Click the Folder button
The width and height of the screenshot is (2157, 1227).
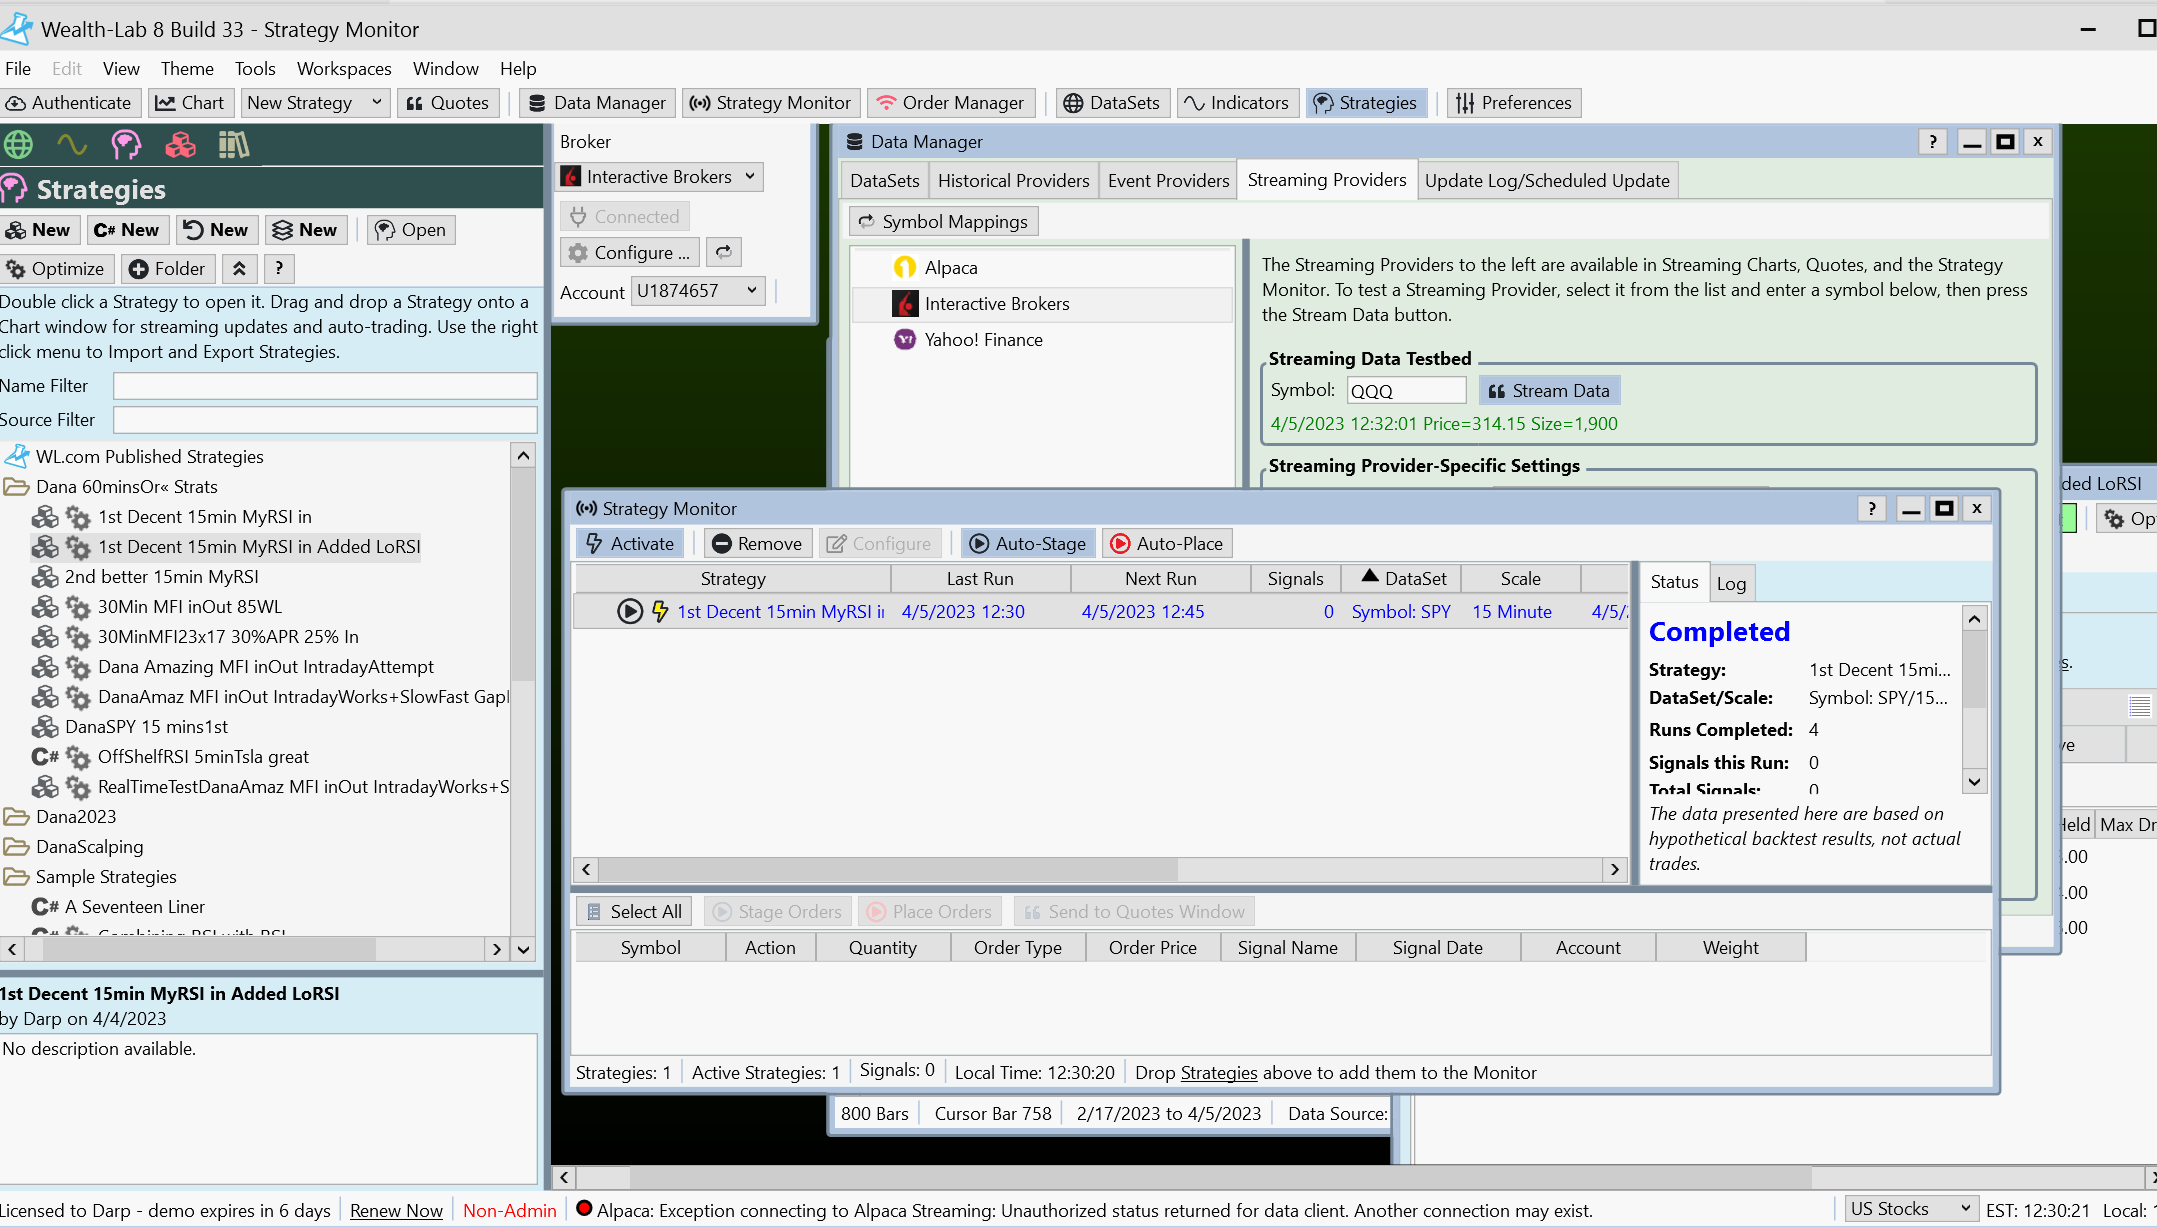[x=168, y=268]
